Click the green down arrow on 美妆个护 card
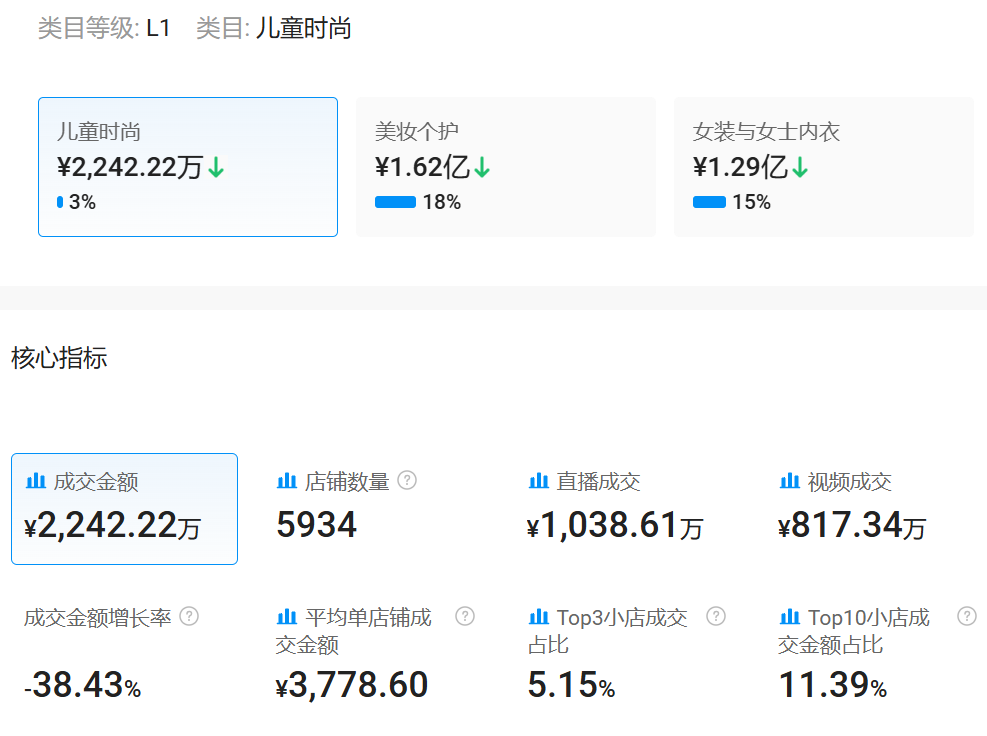Image resolution: width=987 pixels, height=736 pixels. coord(484,166)
